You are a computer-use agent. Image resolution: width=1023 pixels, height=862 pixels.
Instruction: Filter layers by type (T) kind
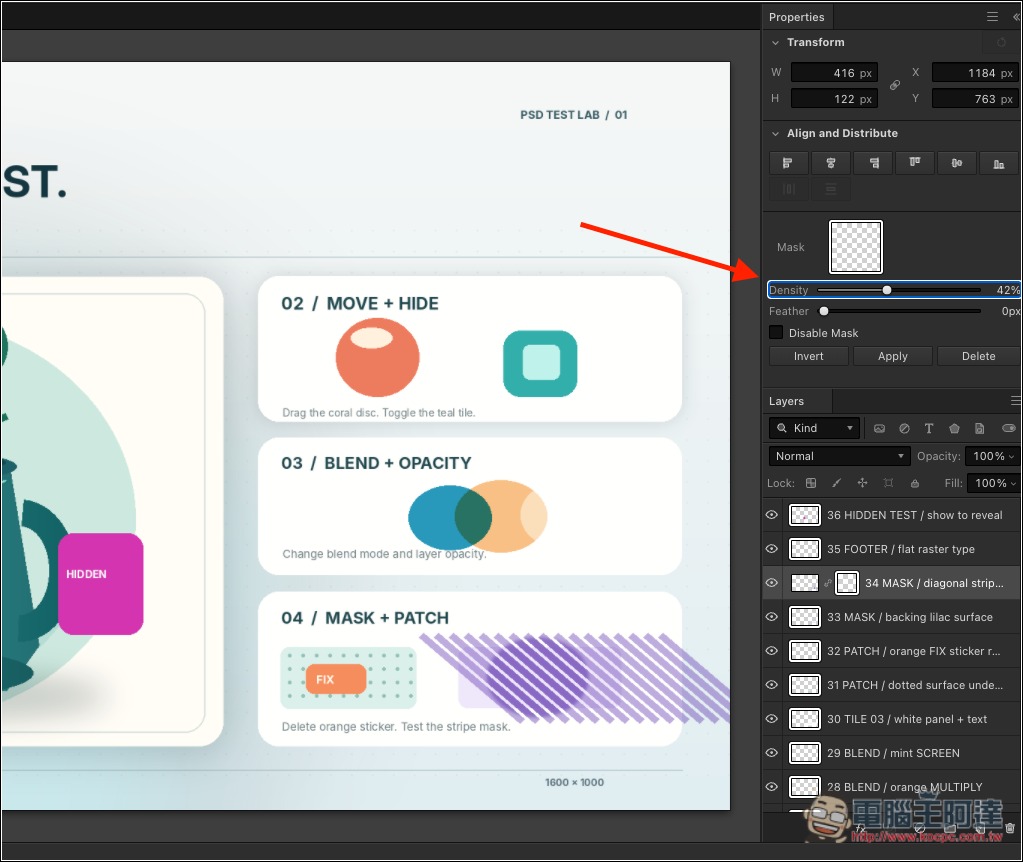(x=929, y=429)
